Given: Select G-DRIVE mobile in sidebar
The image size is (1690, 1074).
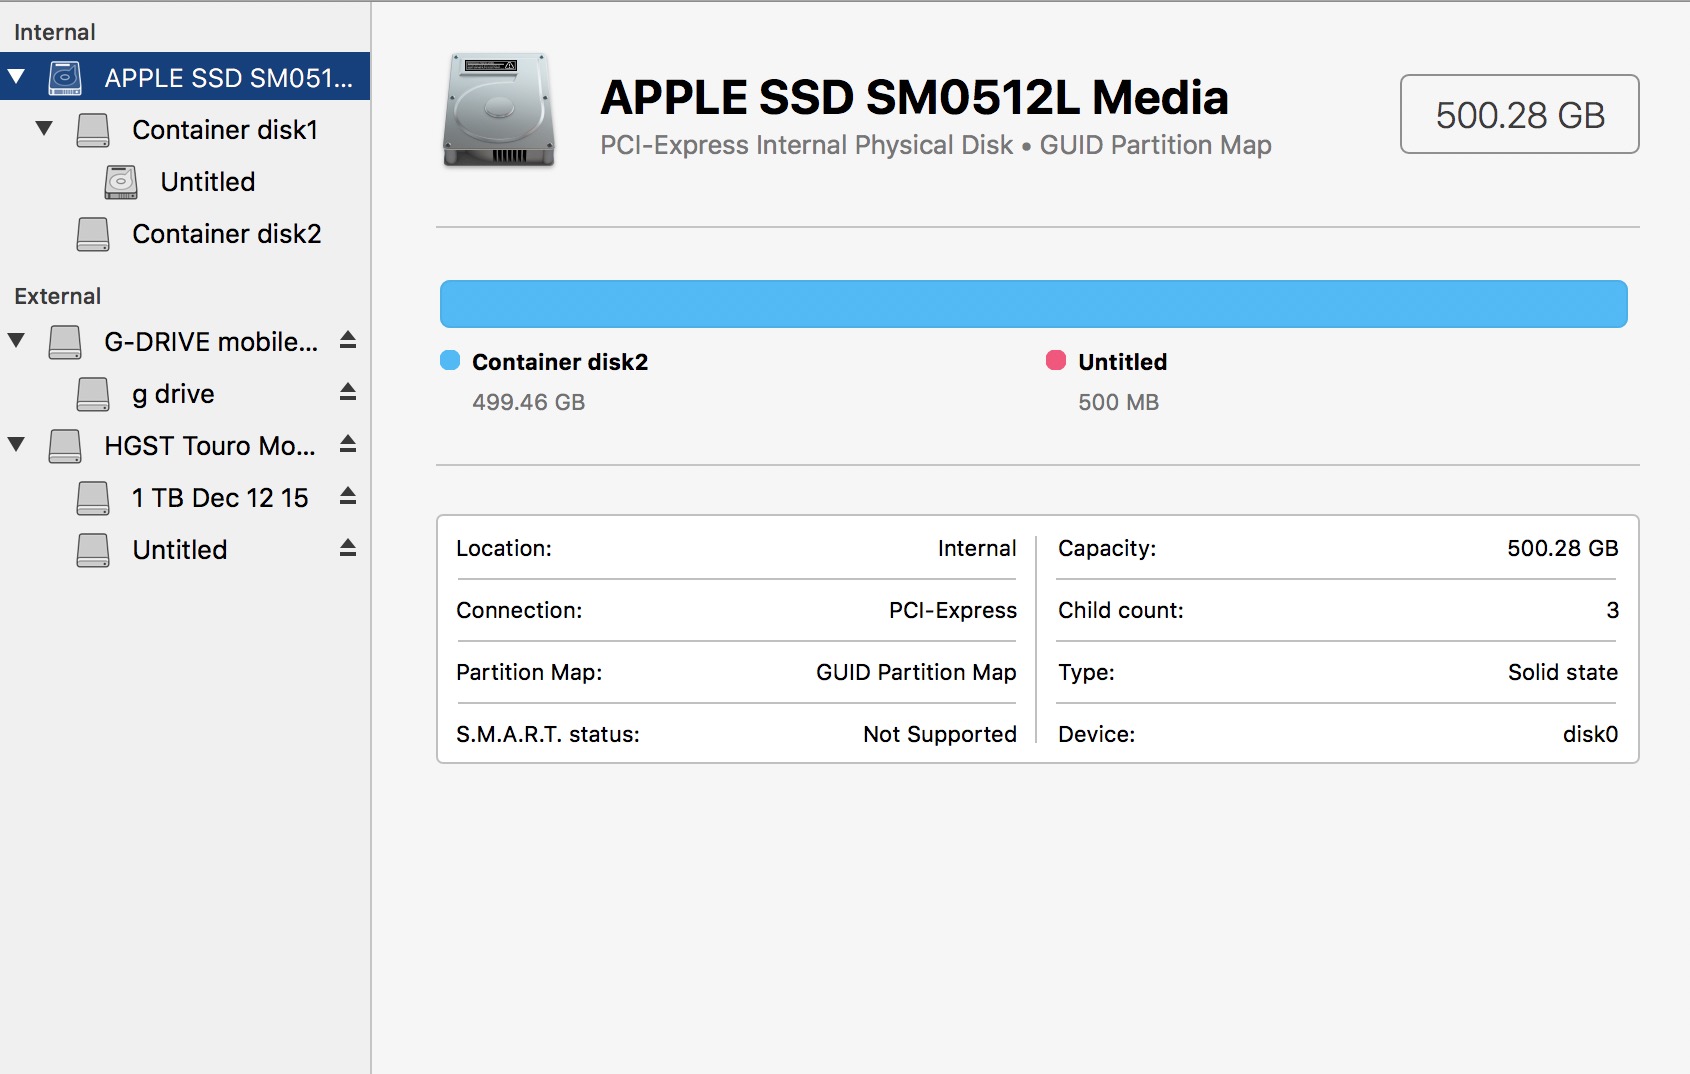Looking at the screenshot, I should [185, 342].
